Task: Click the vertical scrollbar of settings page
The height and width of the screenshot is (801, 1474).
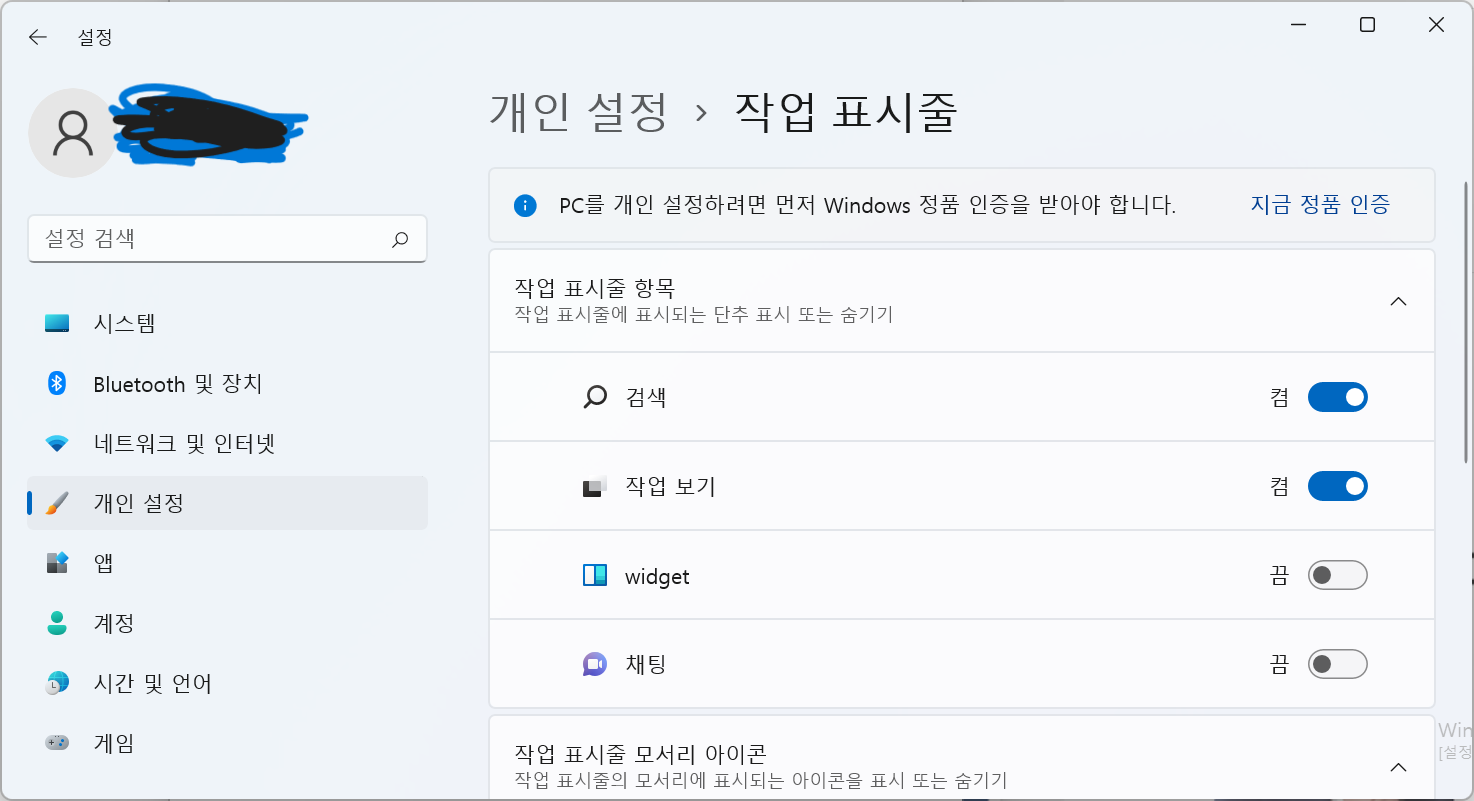Action: [1466, 320]
